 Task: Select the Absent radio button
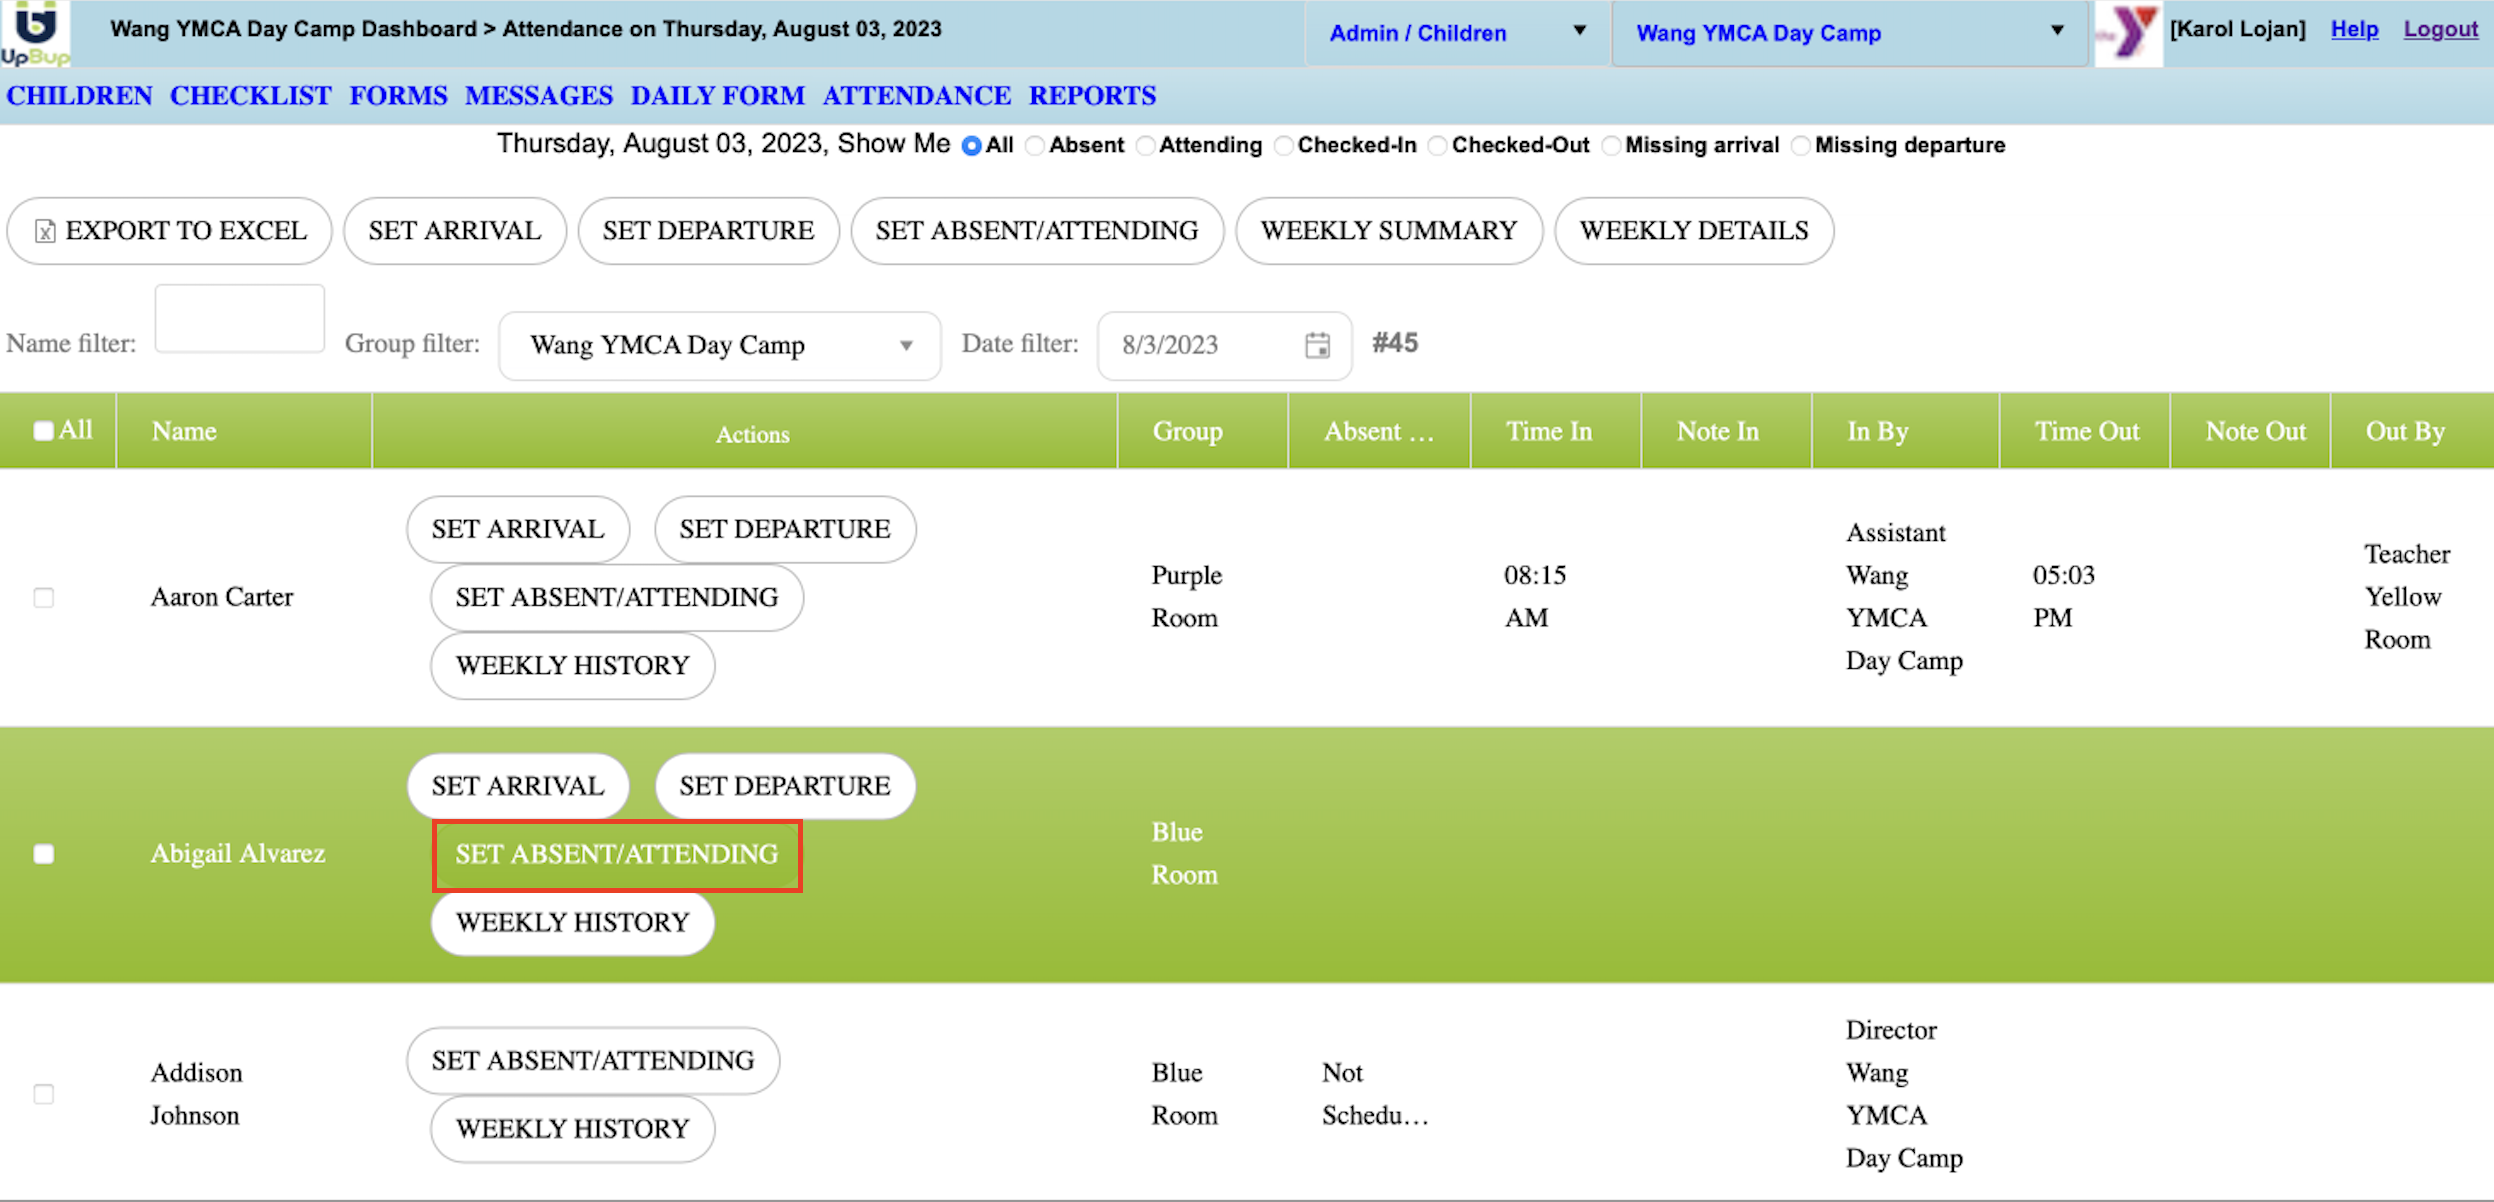coord(1036,146)
